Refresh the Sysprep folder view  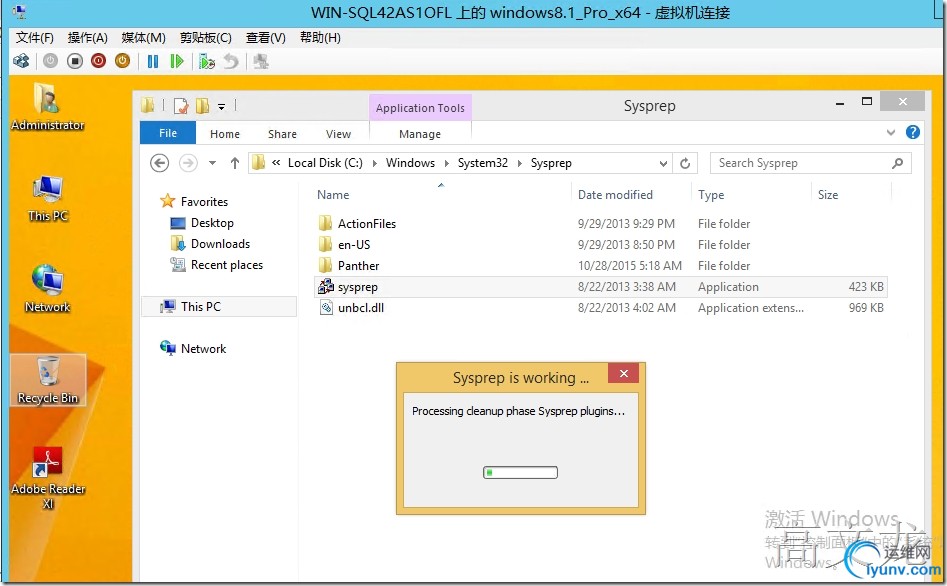(x=685, y=163)
